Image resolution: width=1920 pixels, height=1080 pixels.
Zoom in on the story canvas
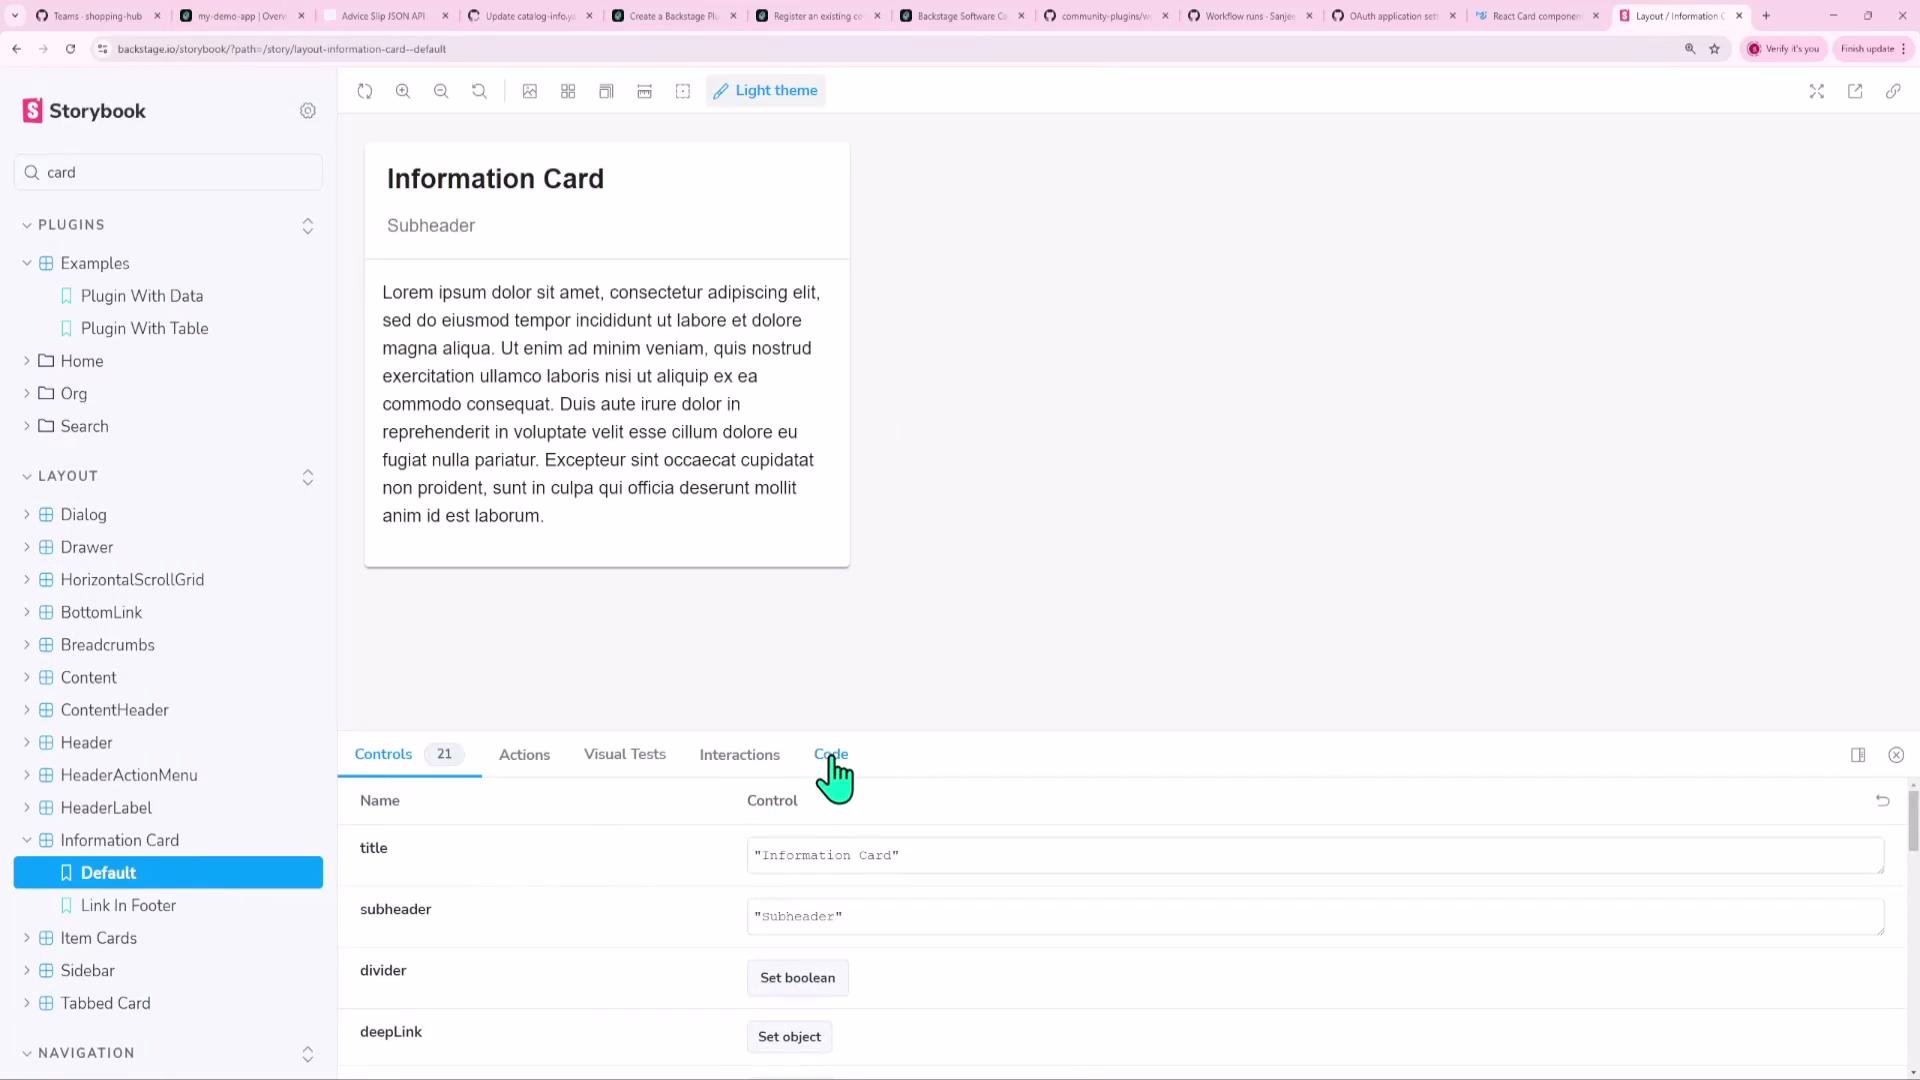click(x=403, y=91)
